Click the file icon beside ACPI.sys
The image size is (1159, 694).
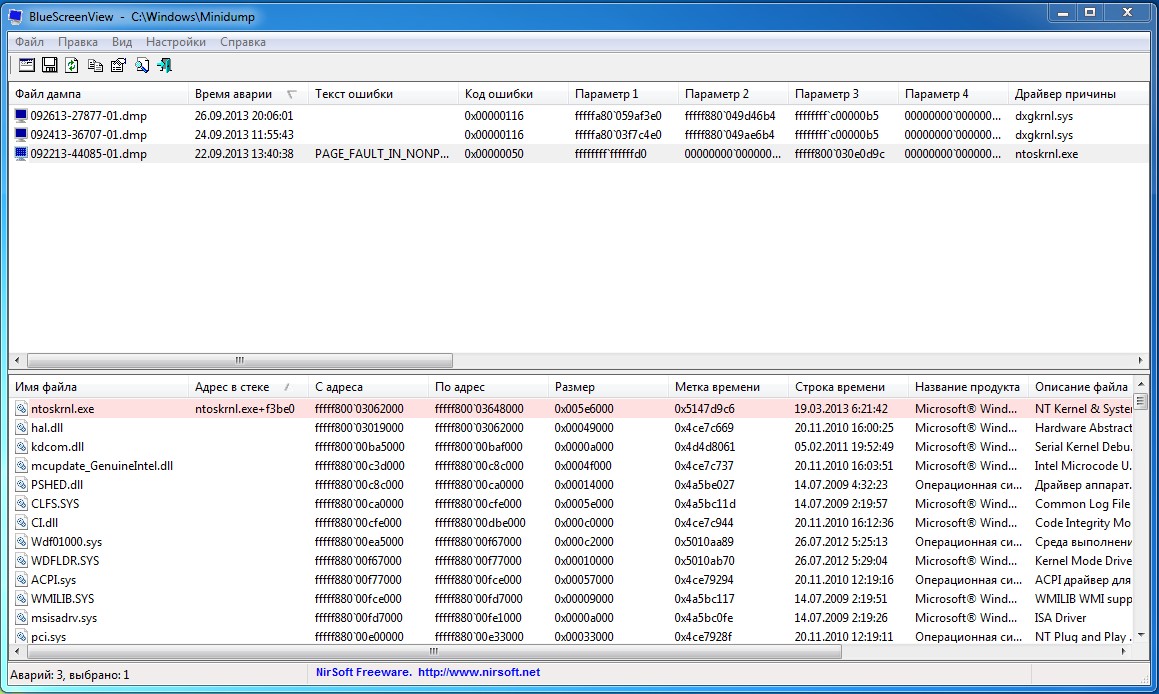point(21,579)
